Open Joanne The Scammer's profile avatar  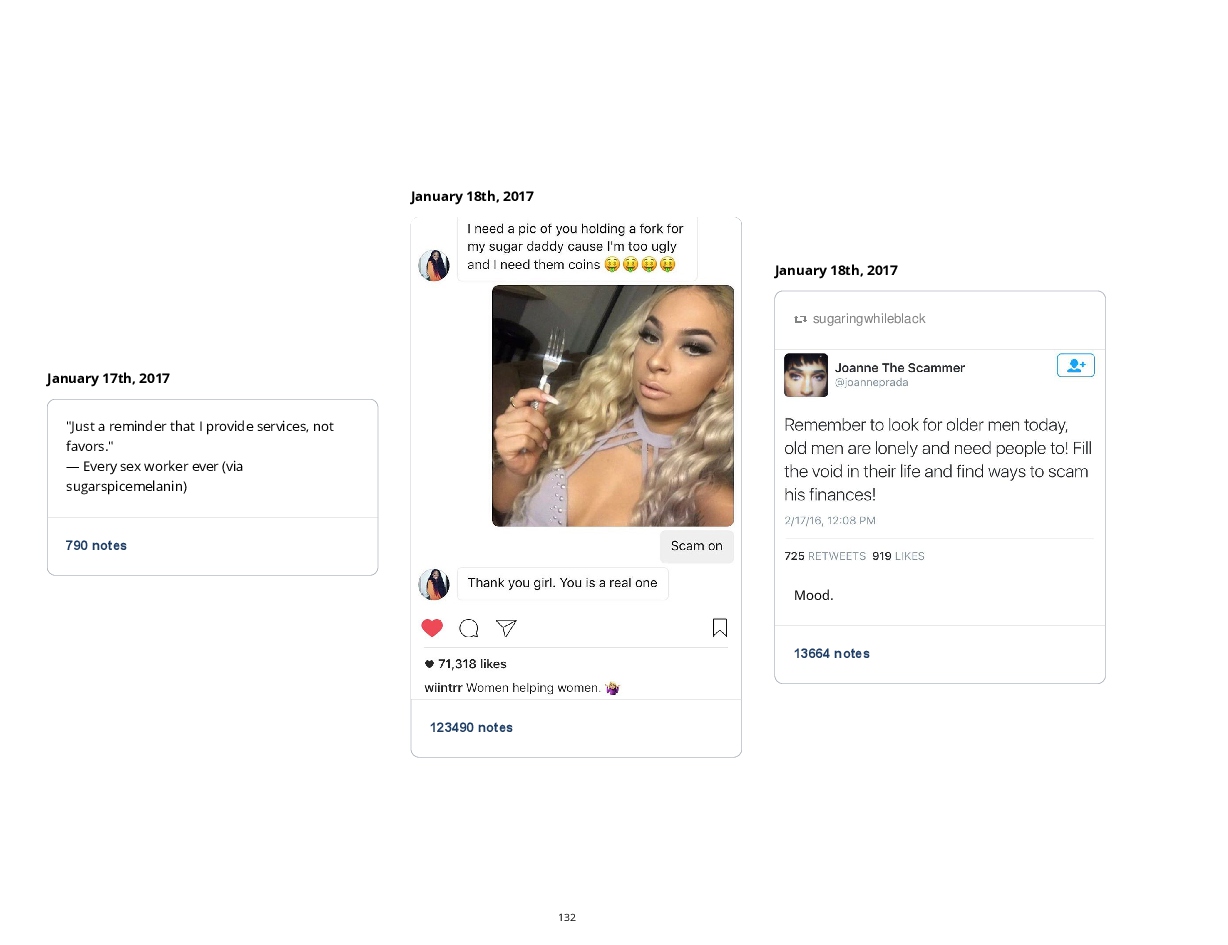point(806,375)
